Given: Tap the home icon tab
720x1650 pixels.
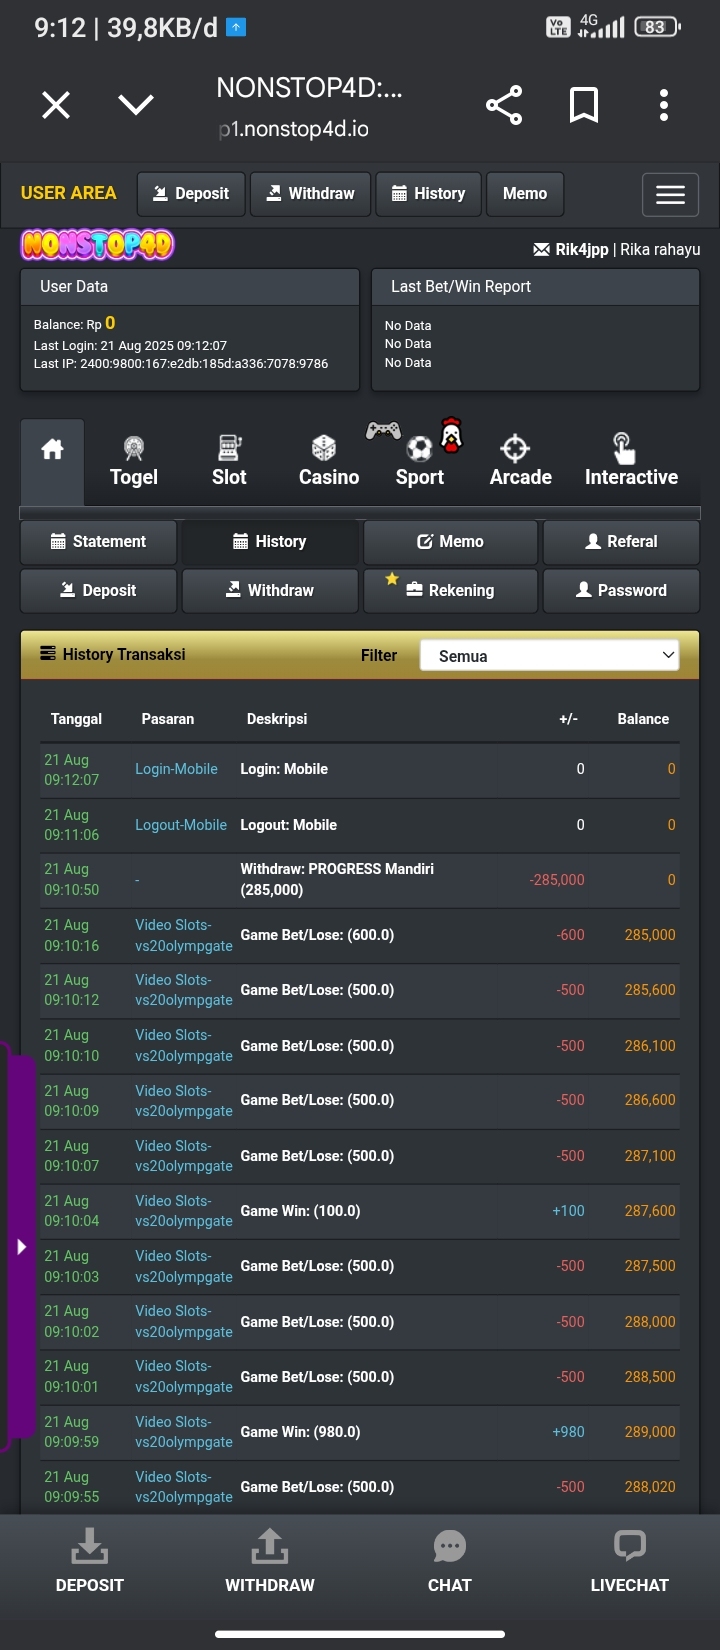Looking at the screenshot, I should 52,451.
